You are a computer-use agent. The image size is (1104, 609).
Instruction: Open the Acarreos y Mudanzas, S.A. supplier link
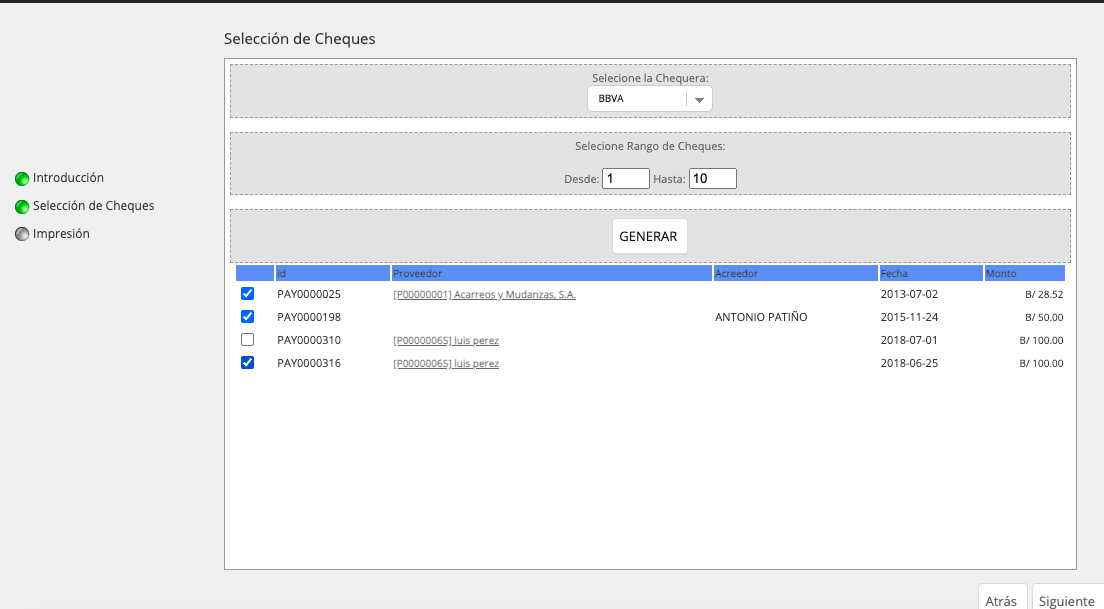pyautogui.click(x=484, y=294)
